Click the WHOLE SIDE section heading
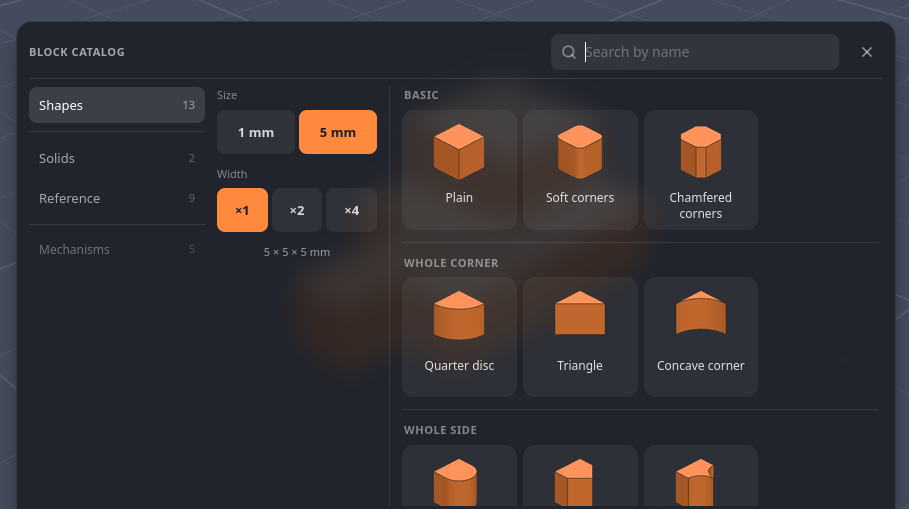The height and width of the screenshot is (509, 909). tap(441, 430)
